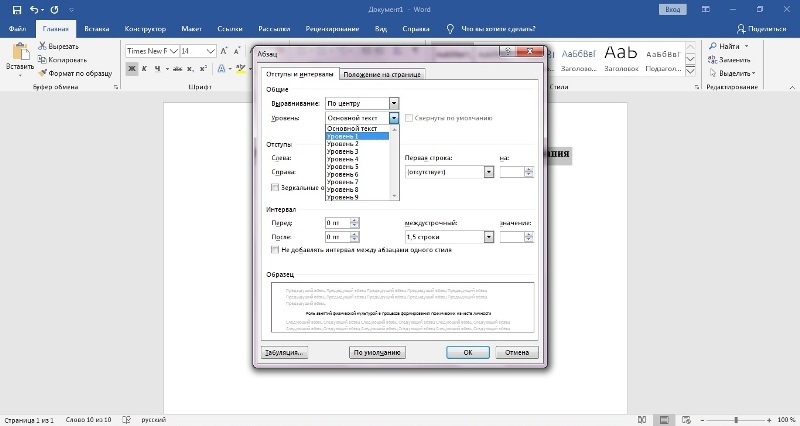
Task: Open the Вставка ribbon tab
Action: 98,30
